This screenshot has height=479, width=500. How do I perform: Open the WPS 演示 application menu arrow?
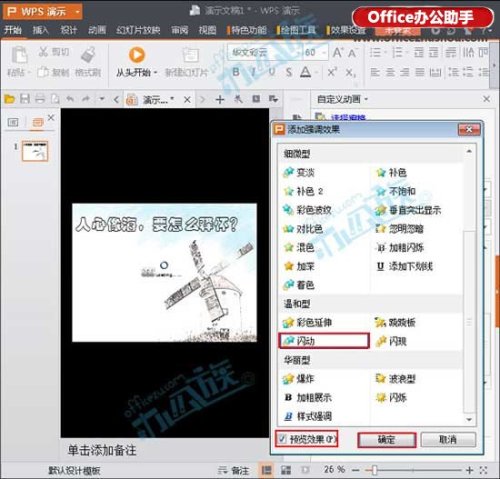point(78,12)
